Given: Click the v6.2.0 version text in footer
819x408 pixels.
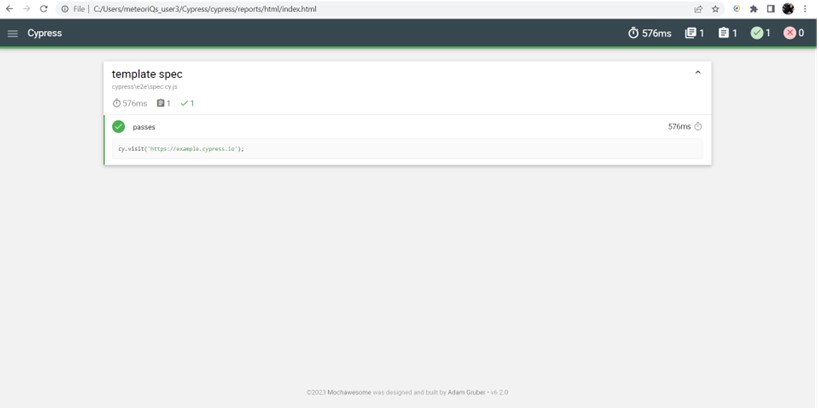Looking at the screenshot, I should coord(499,392).
